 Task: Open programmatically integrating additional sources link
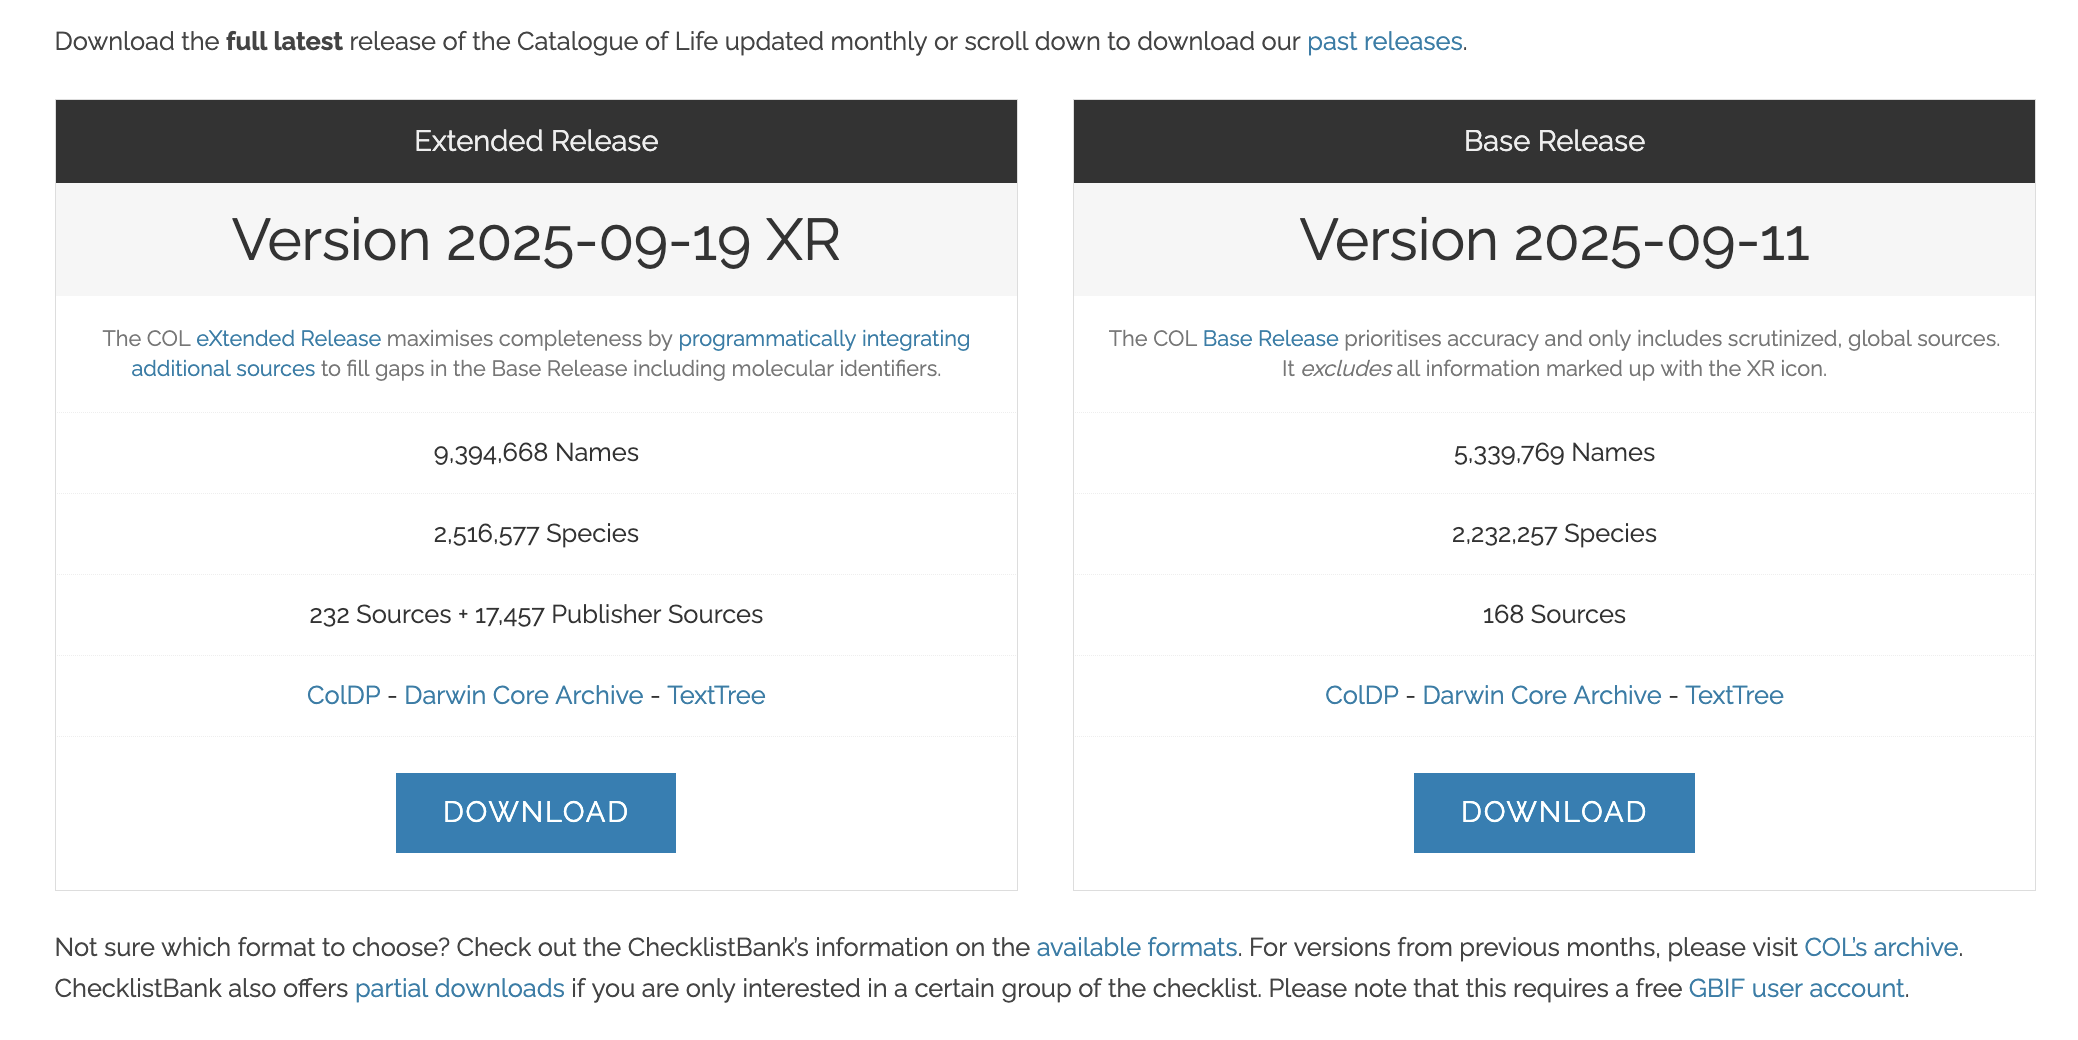[x=823, y=339]
